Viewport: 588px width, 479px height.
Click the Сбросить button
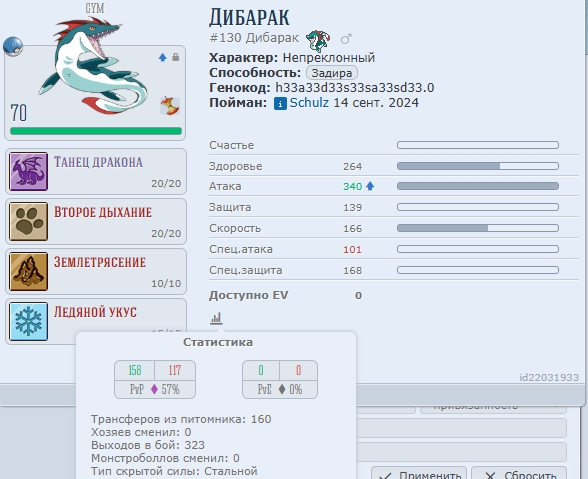pyautogui.click(x=519, y=473)
